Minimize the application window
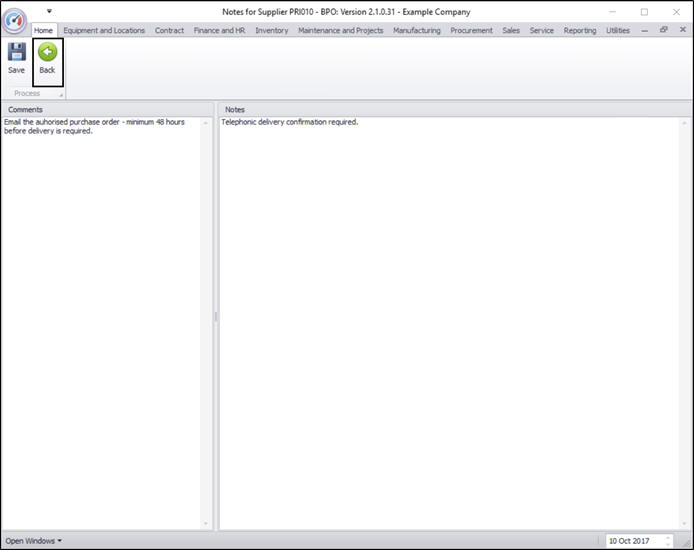 coord(612,12)
